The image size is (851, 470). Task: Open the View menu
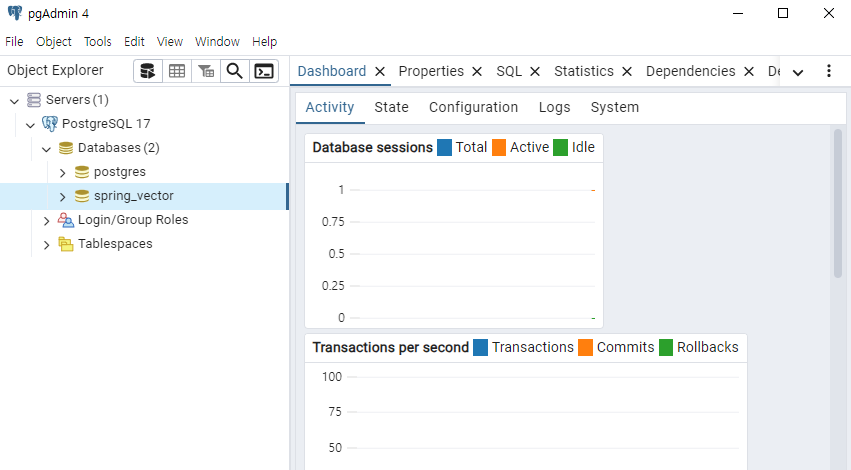pos(170,42)
